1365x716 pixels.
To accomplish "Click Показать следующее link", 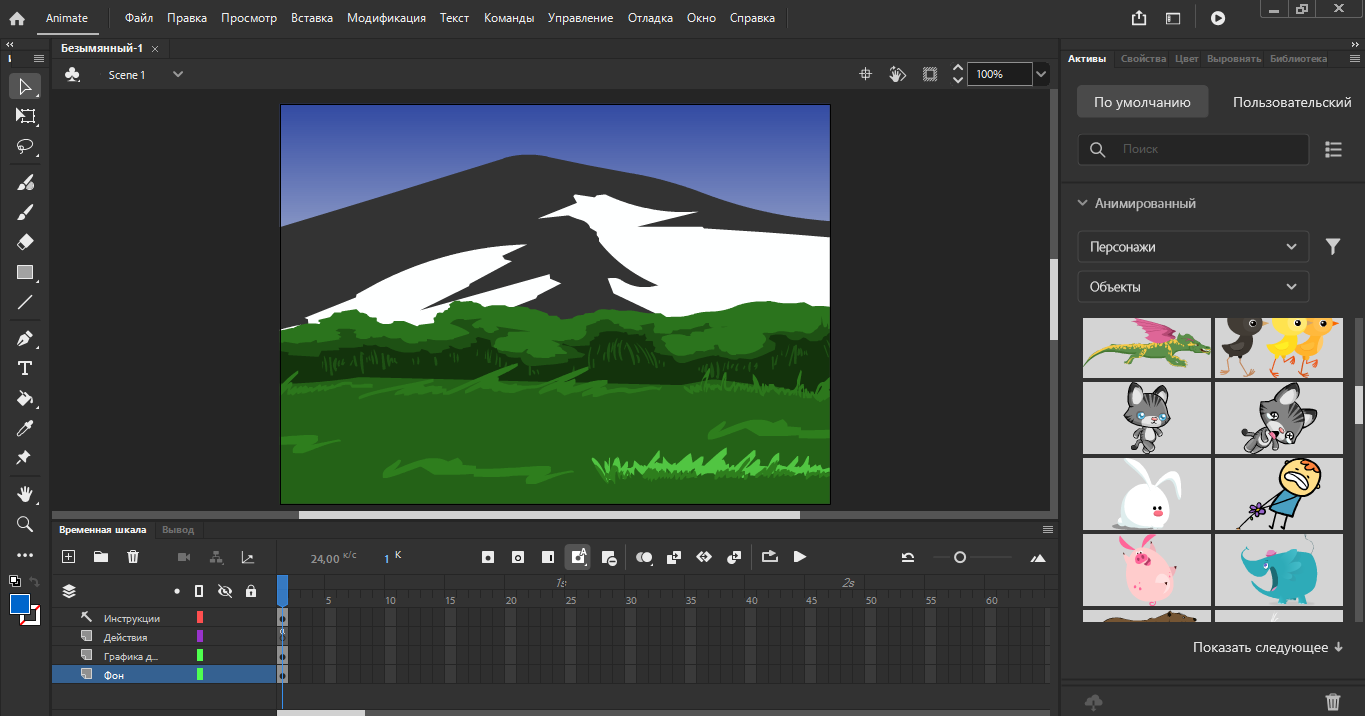I will pos(1267,648).
